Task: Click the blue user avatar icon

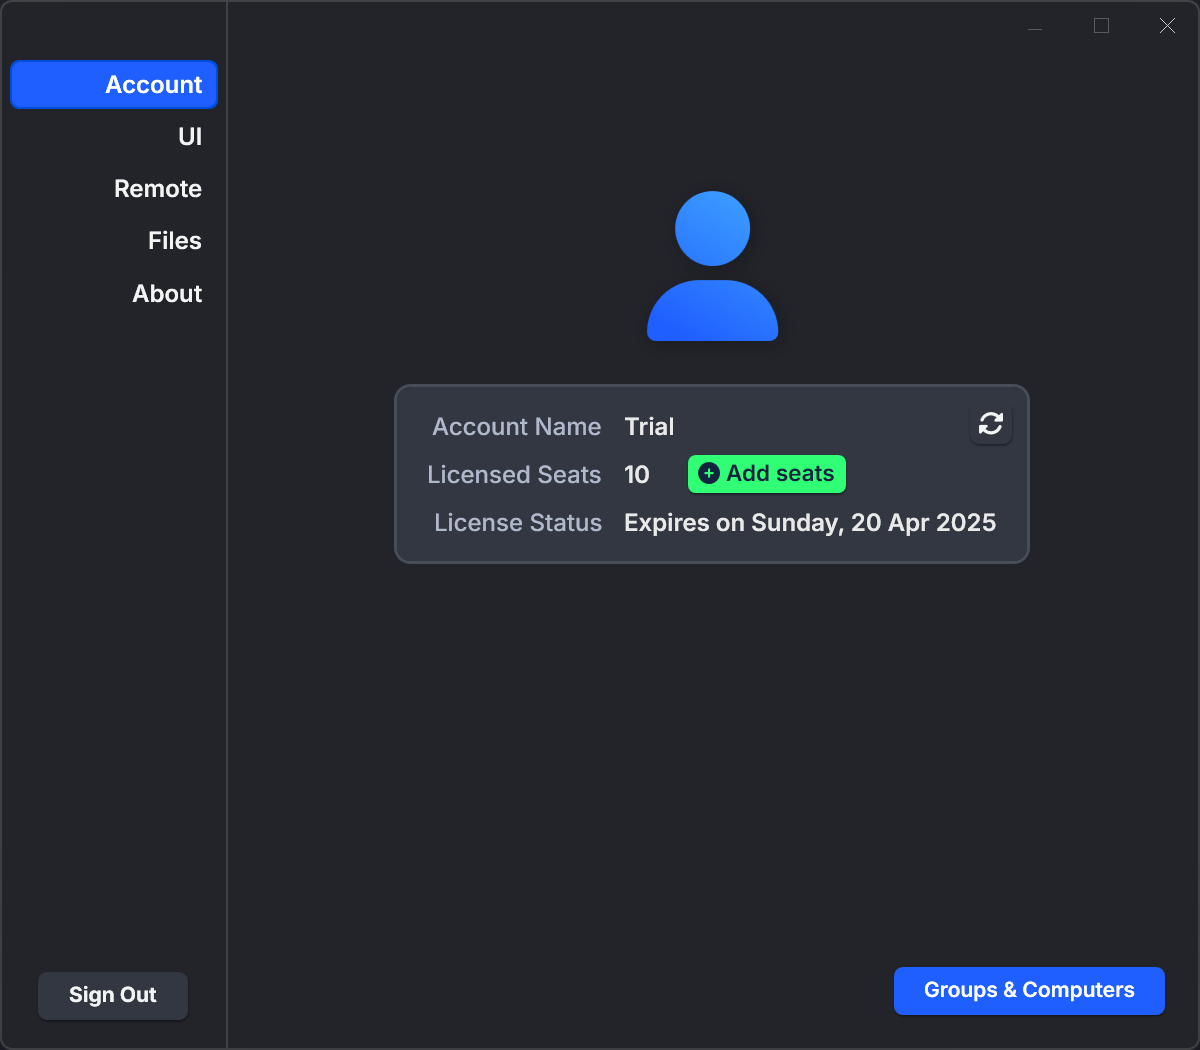Action: 713,266
